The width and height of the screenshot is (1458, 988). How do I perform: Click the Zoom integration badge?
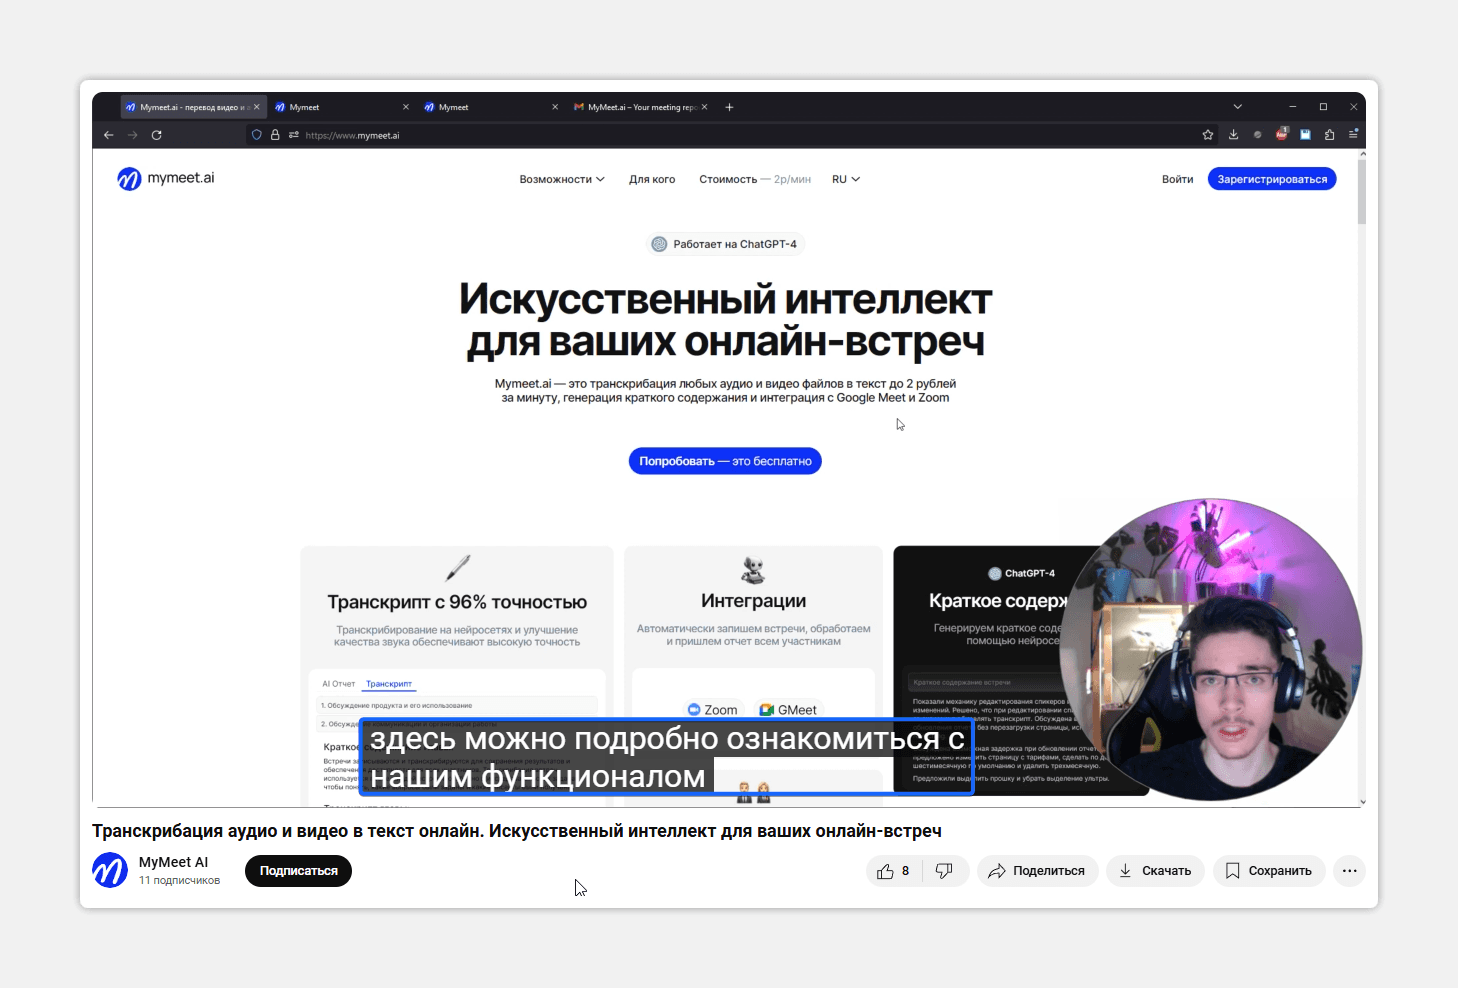[x=712, y=710]
